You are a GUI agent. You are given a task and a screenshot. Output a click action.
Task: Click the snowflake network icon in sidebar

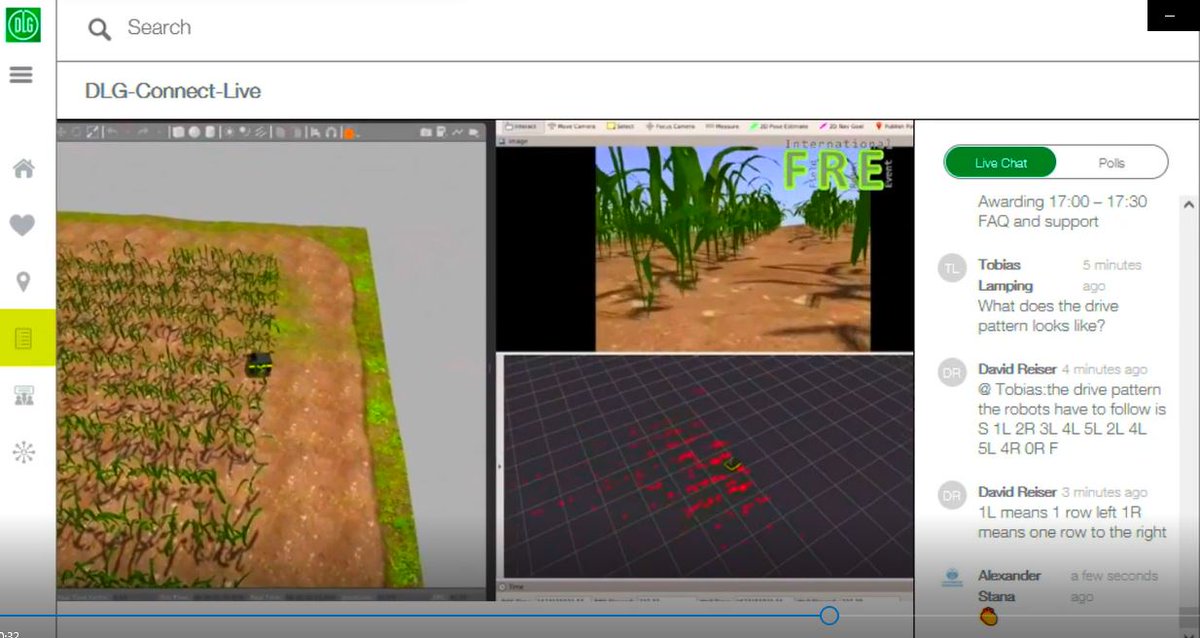pyautogui.click(x=23, y=452)
